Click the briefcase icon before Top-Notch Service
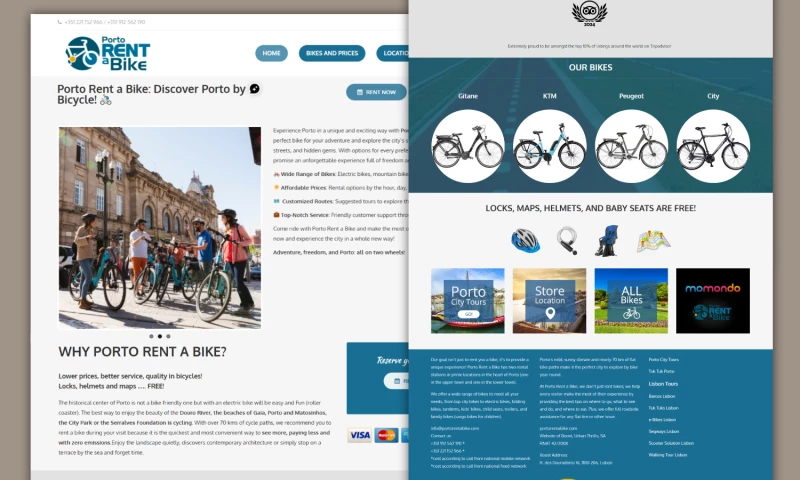 (x=276, y=215)
